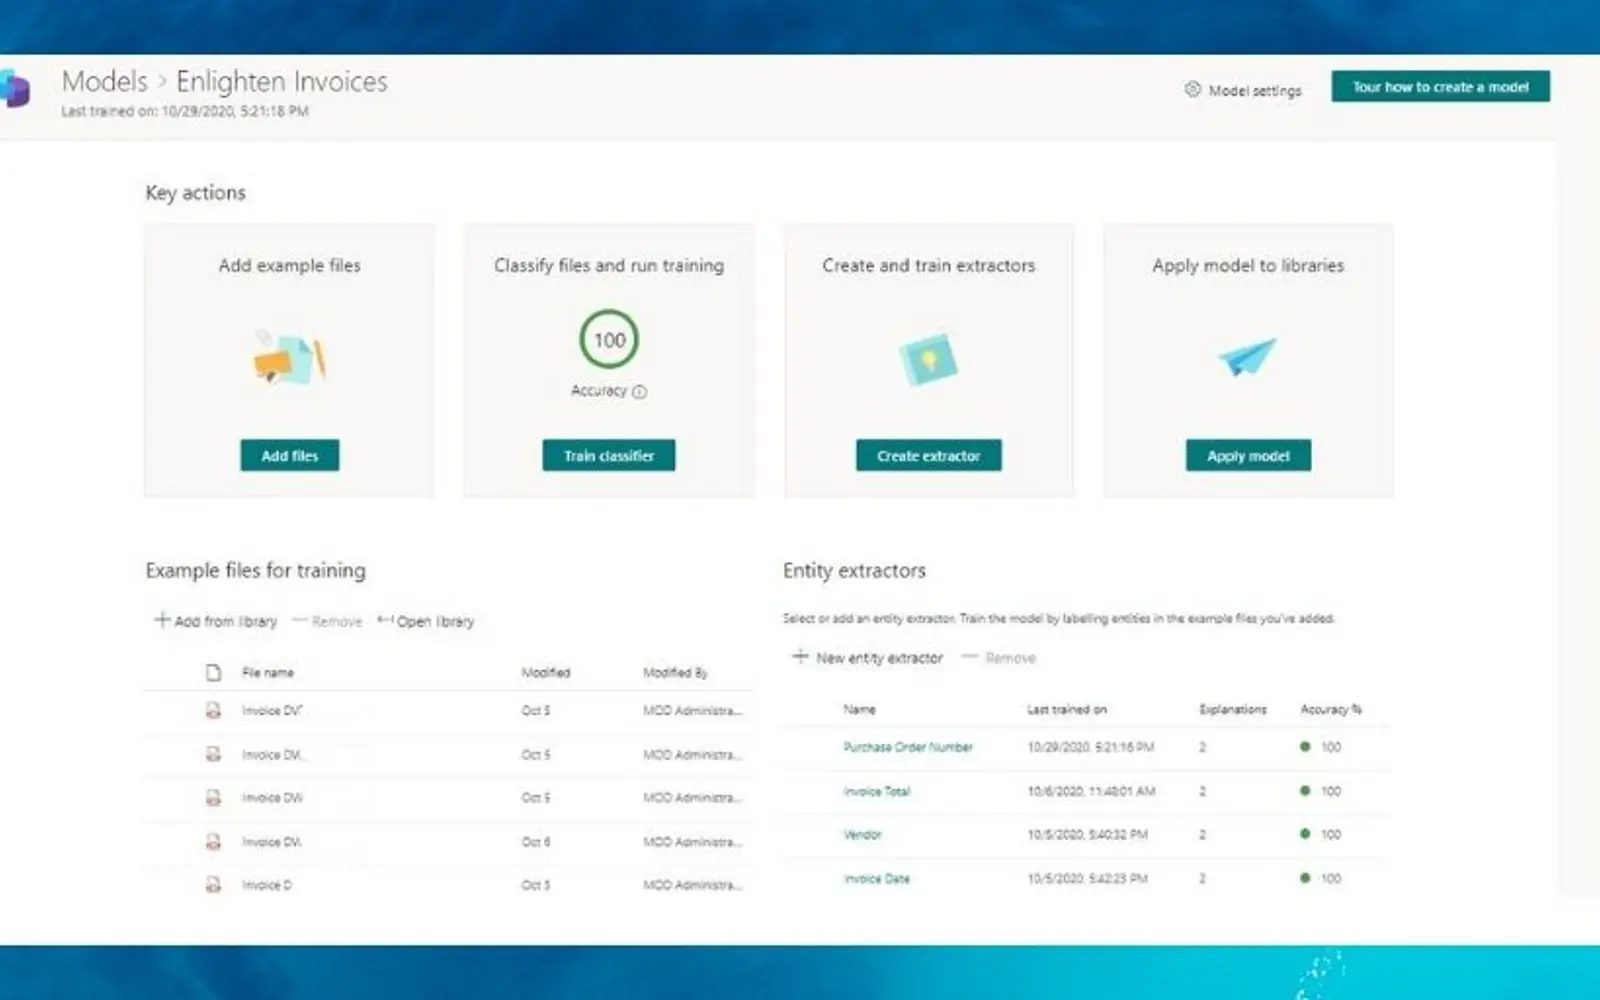This screenshot has height=1000, width=1600.
Task: Open Model settings gear icon
Action: click(x=1192, y=89)
